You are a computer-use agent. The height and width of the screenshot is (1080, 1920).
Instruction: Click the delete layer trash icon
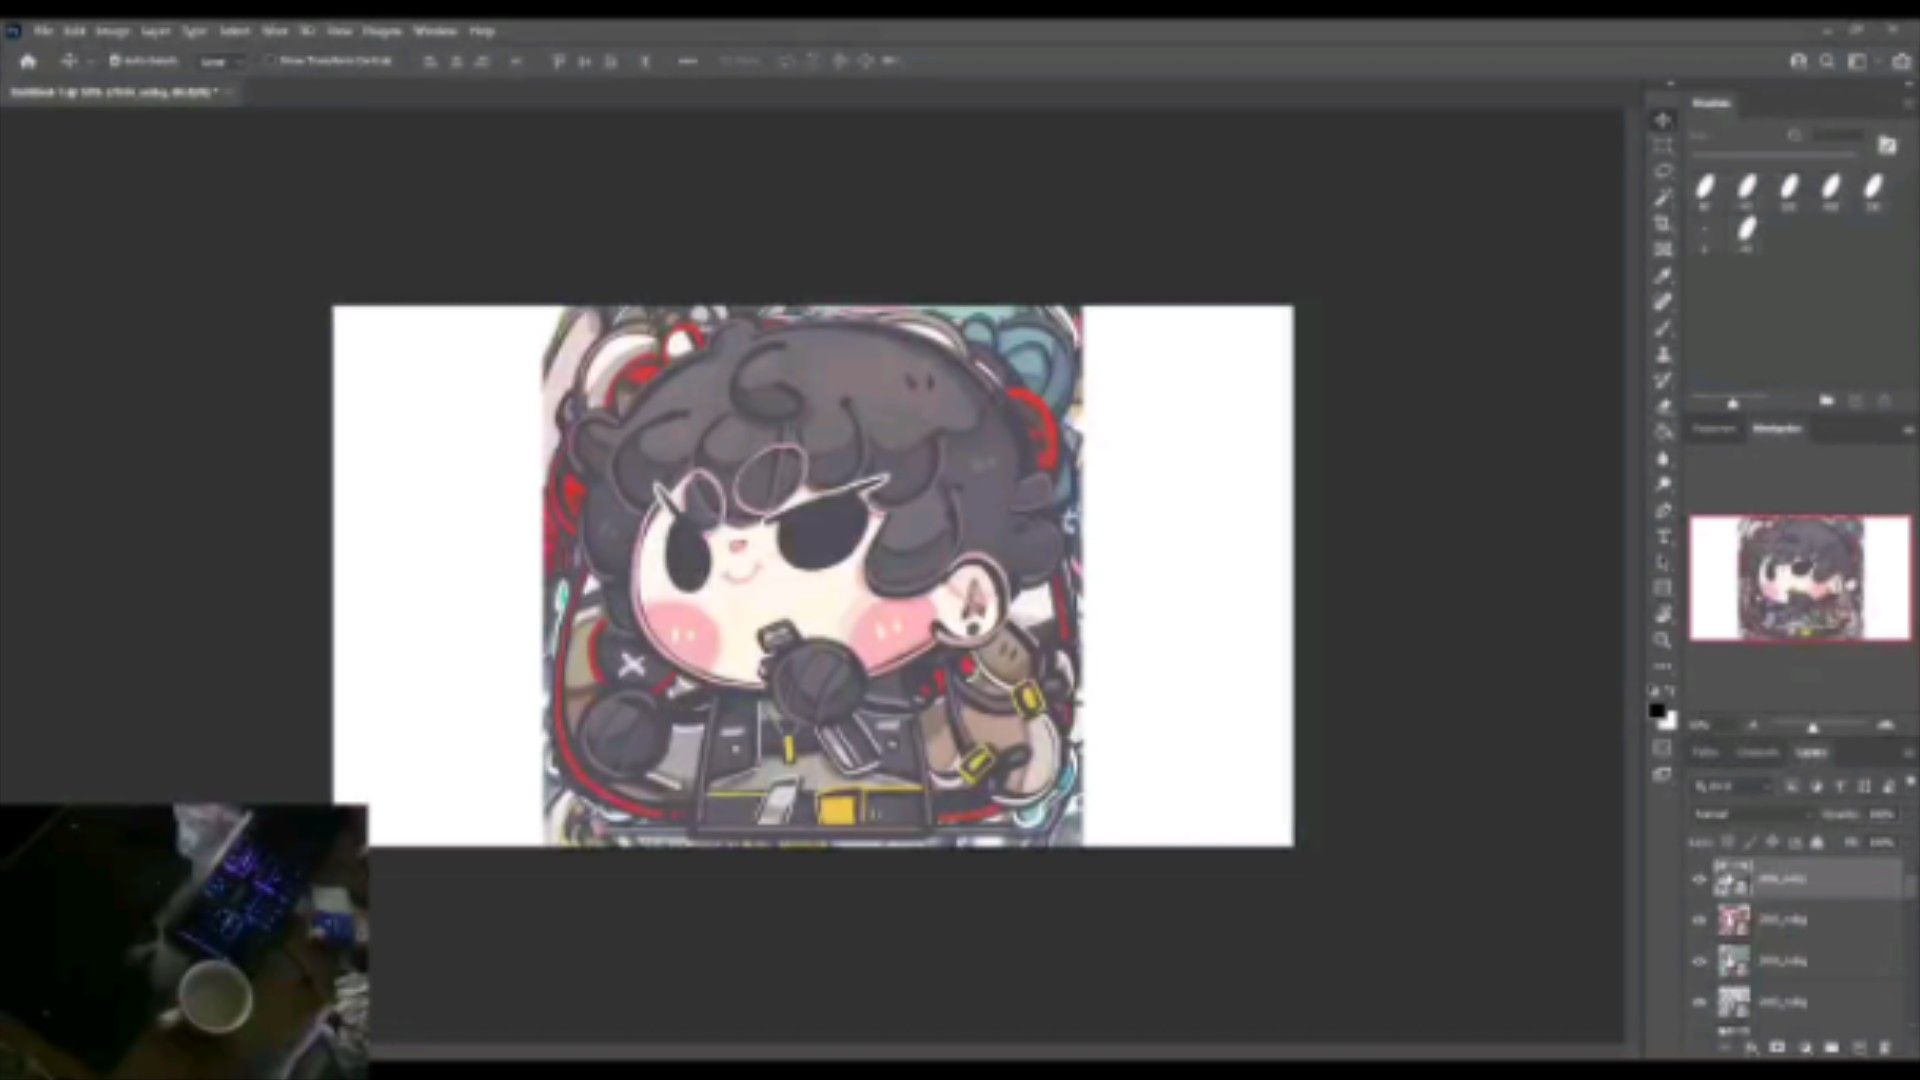(x=1885, y=1047)
